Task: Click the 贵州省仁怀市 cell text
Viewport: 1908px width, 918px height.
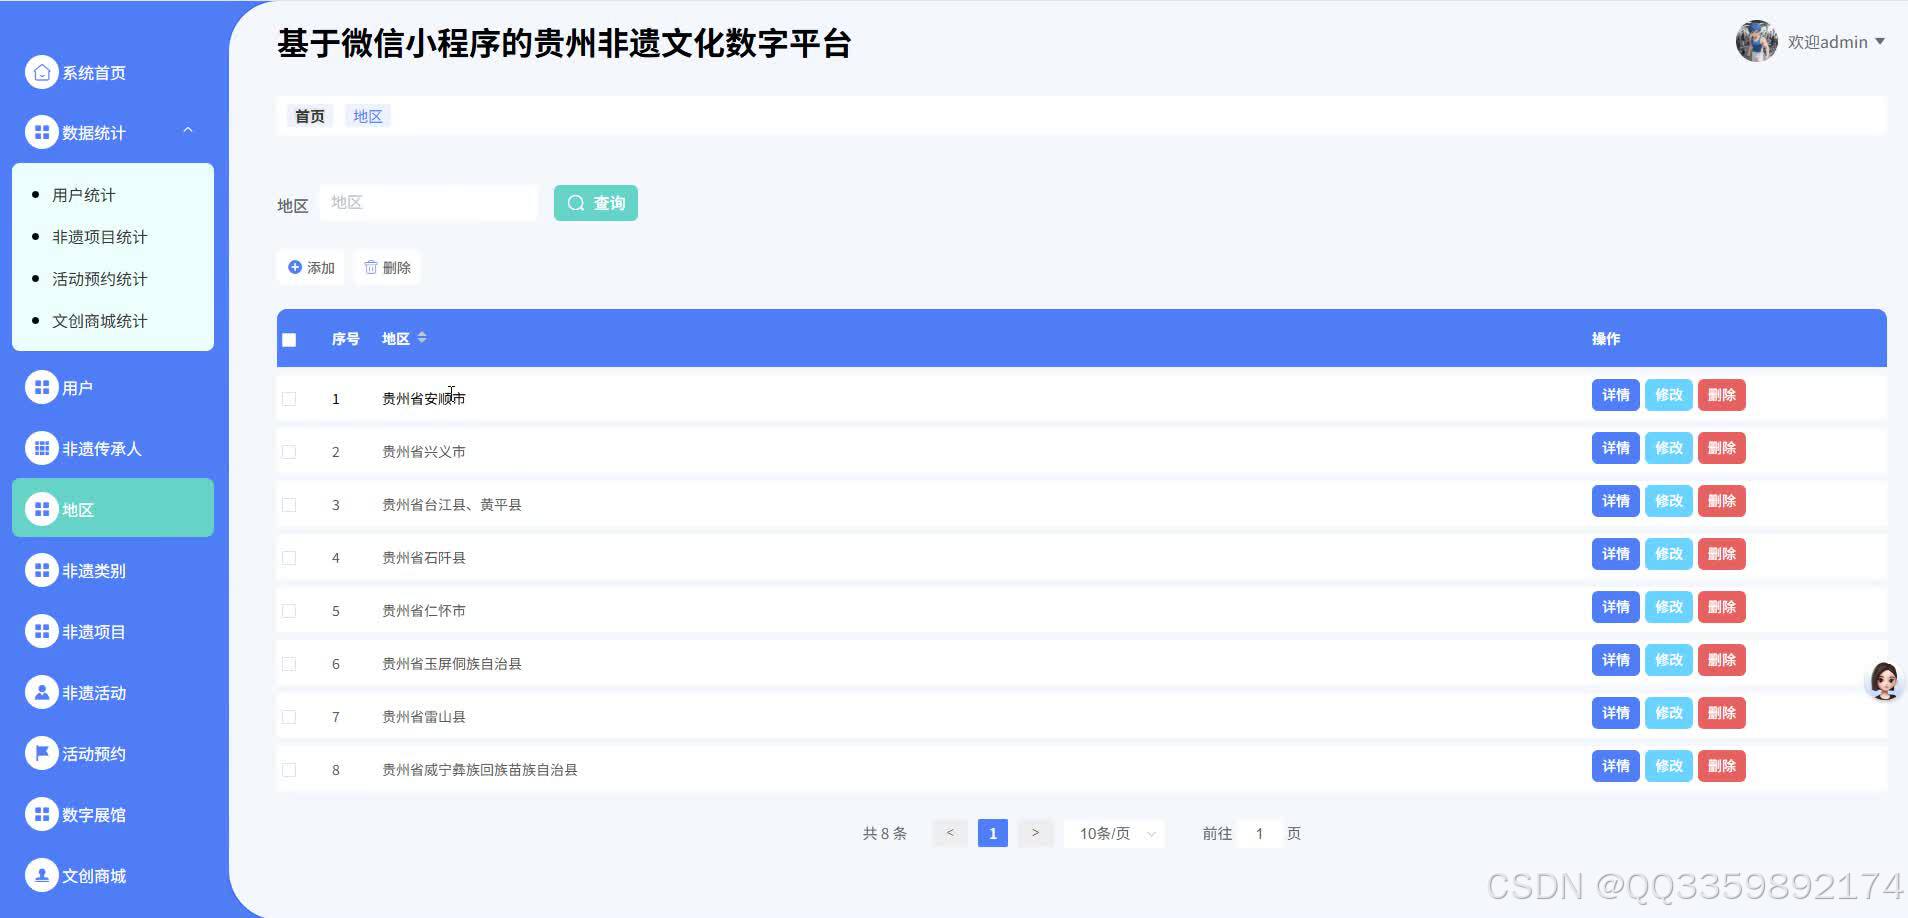Action: click(424, 610)
